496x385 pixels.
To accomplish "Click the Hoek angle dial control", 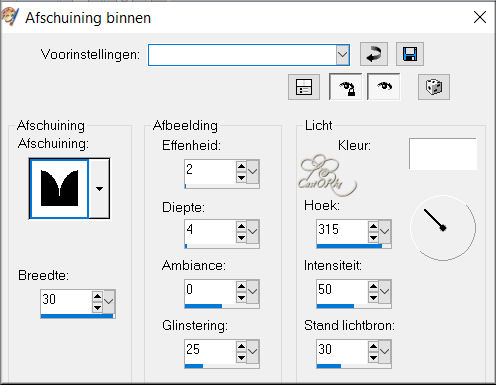I will [443, 228].
